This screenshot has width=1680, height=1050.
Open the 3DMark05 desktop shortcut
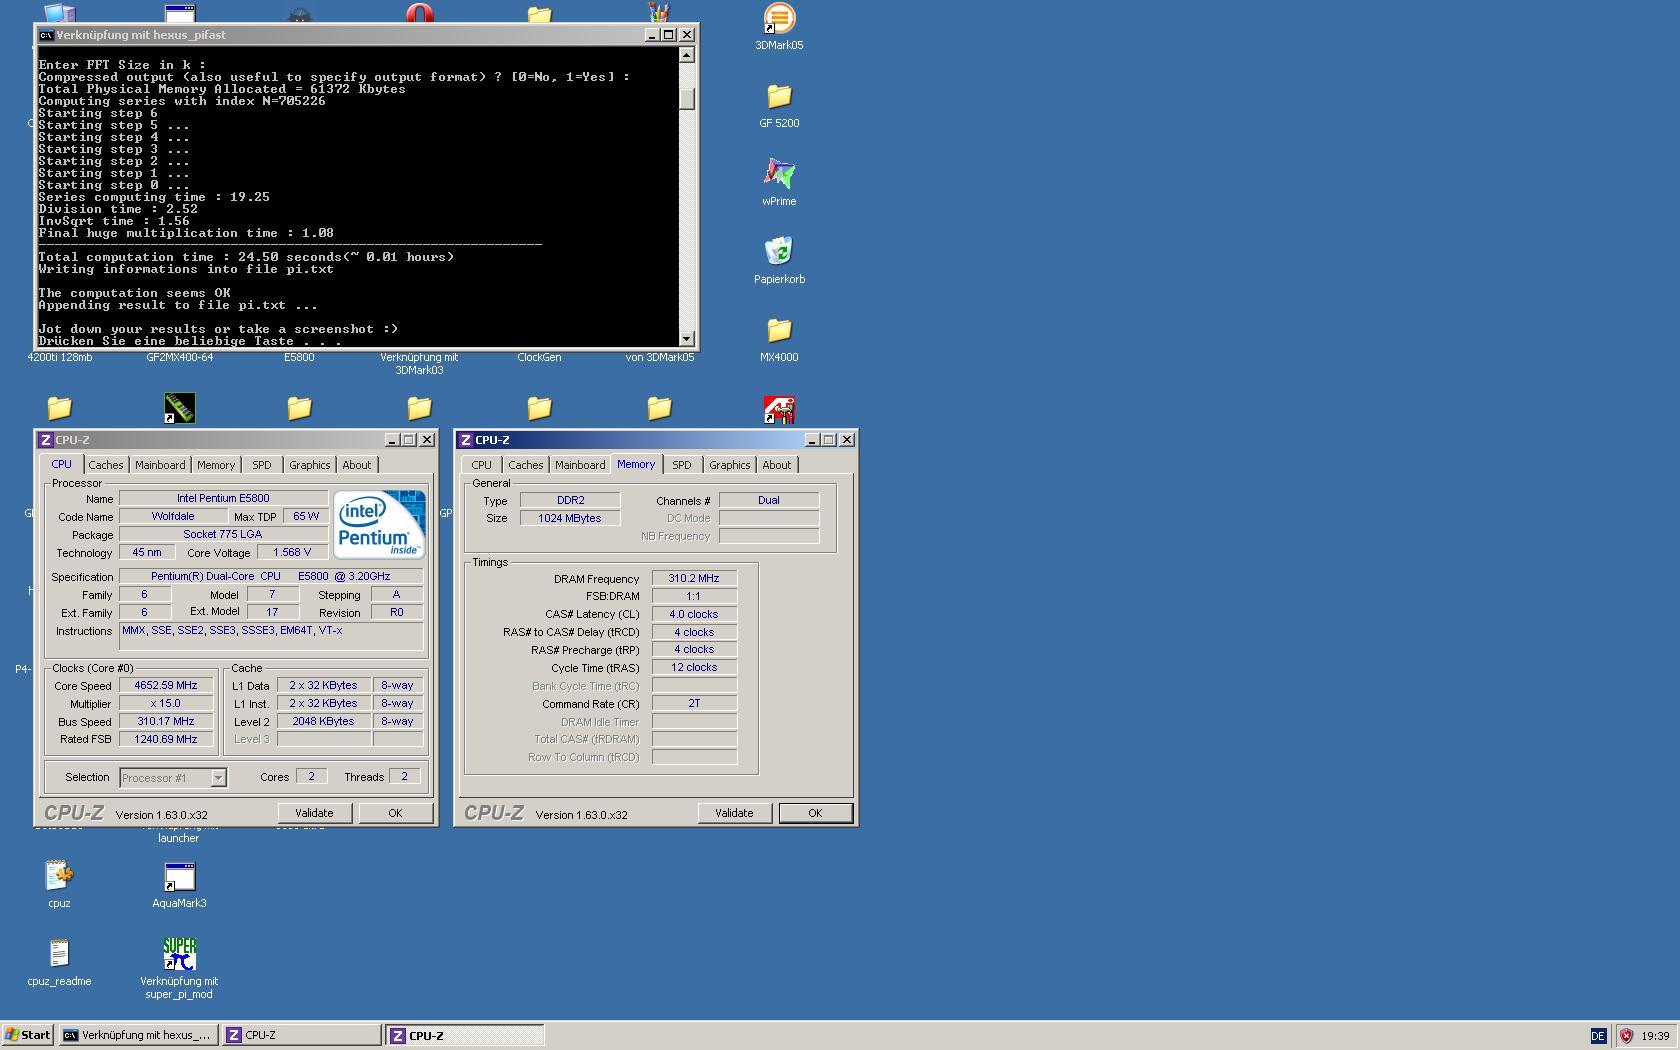pos(779,18)
